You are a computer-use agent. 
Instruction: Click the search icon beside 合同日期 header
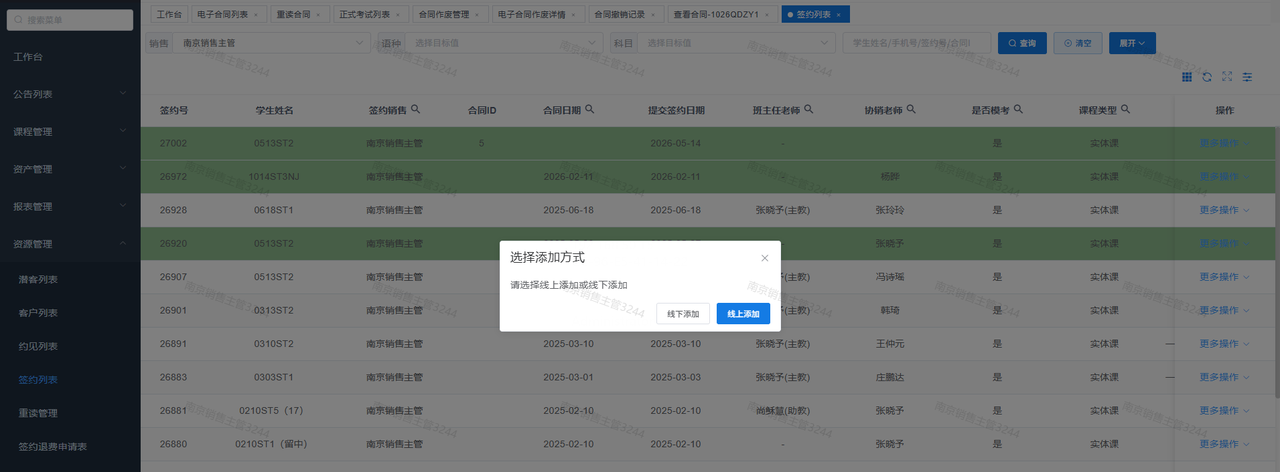click(590, 110)
